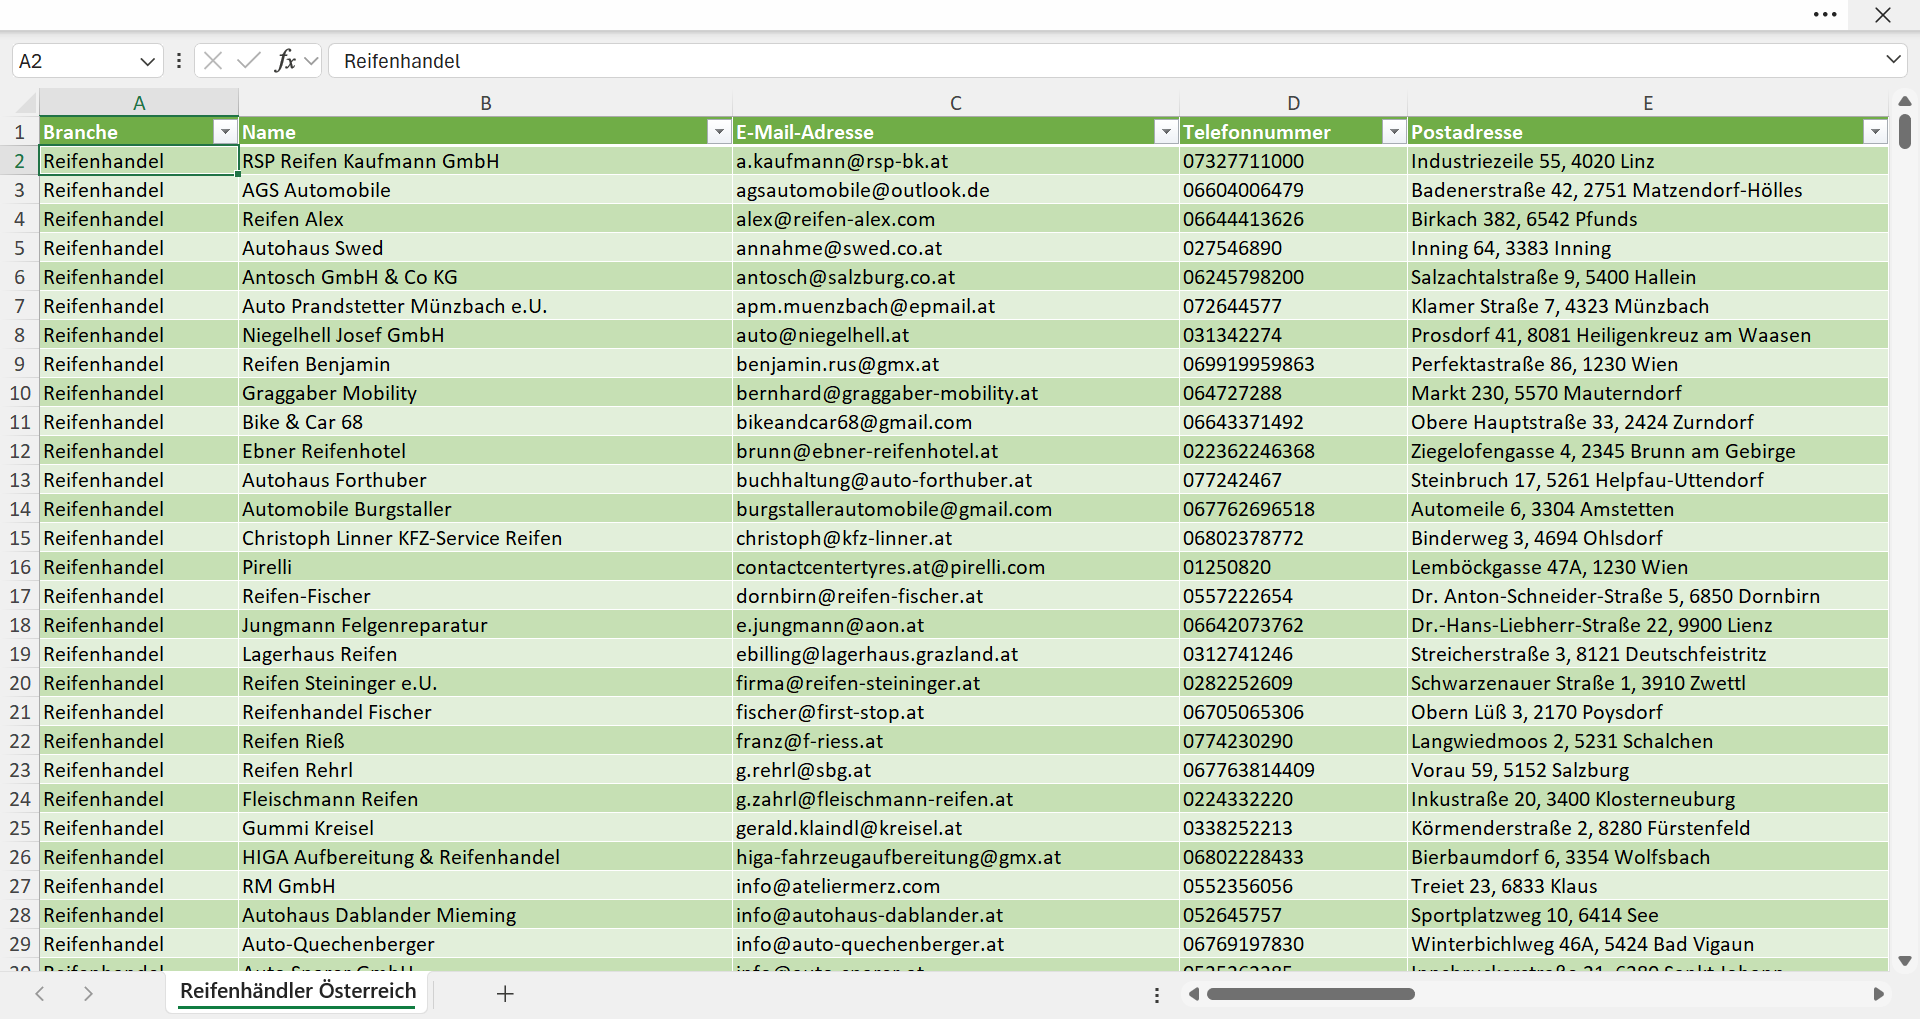
Task: Expand the fx function dropdown chevron
Action: pyautogui.click(x=311, y=61)
